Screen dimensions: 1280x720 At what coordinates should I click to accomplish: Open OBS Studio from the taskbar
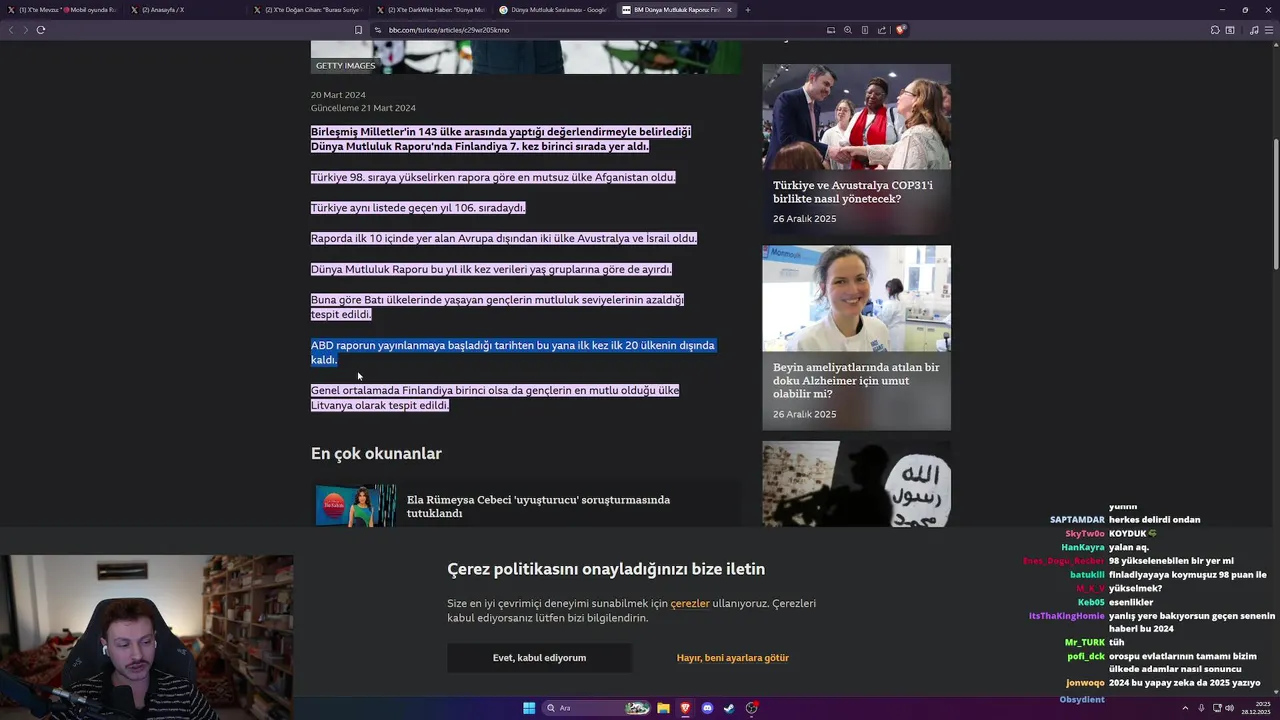click(752, 708)
